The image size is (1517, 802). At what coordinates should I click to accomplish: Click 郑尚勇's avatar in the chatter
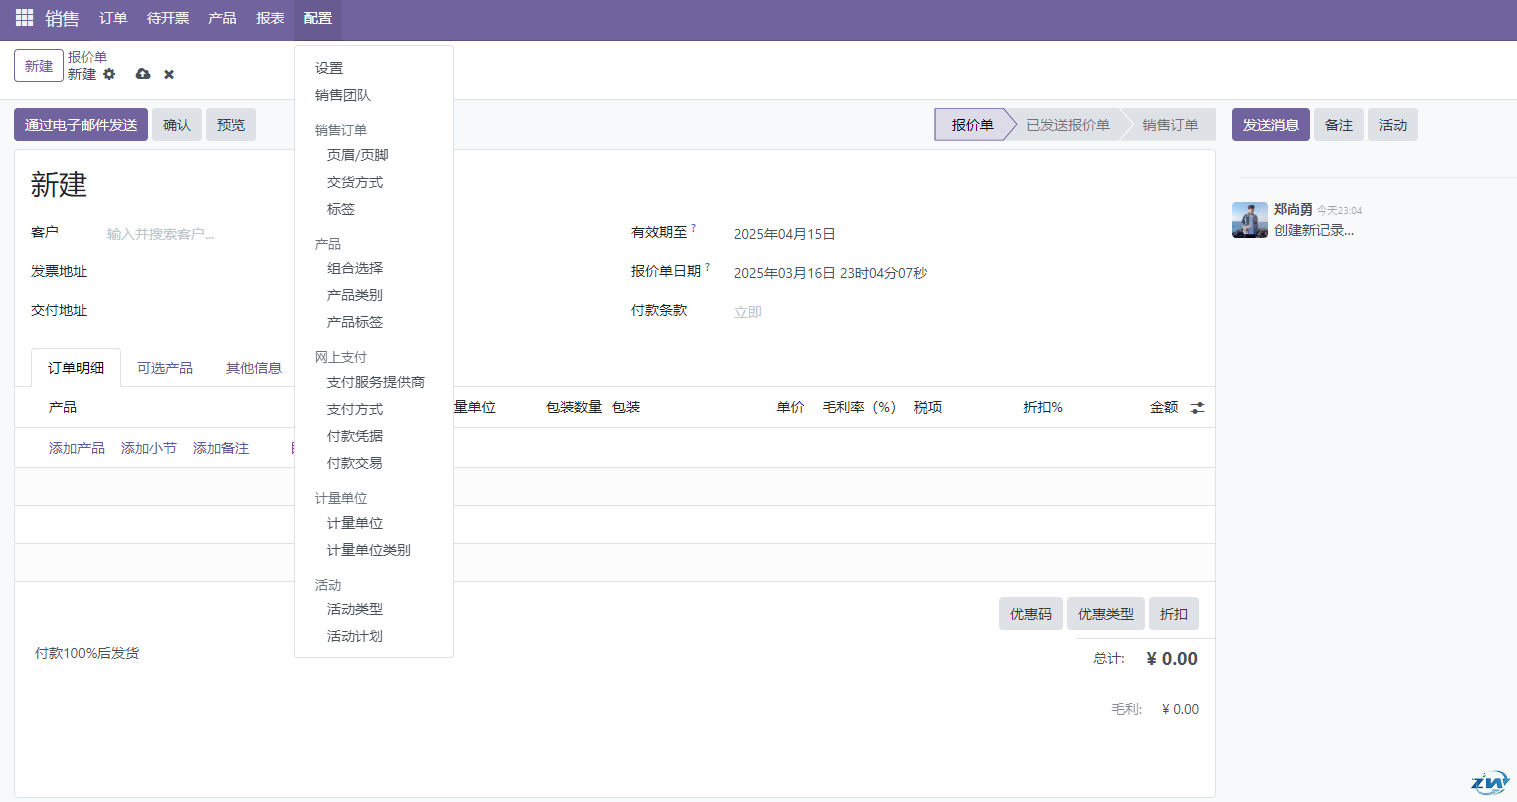(x=1249, y=220)
